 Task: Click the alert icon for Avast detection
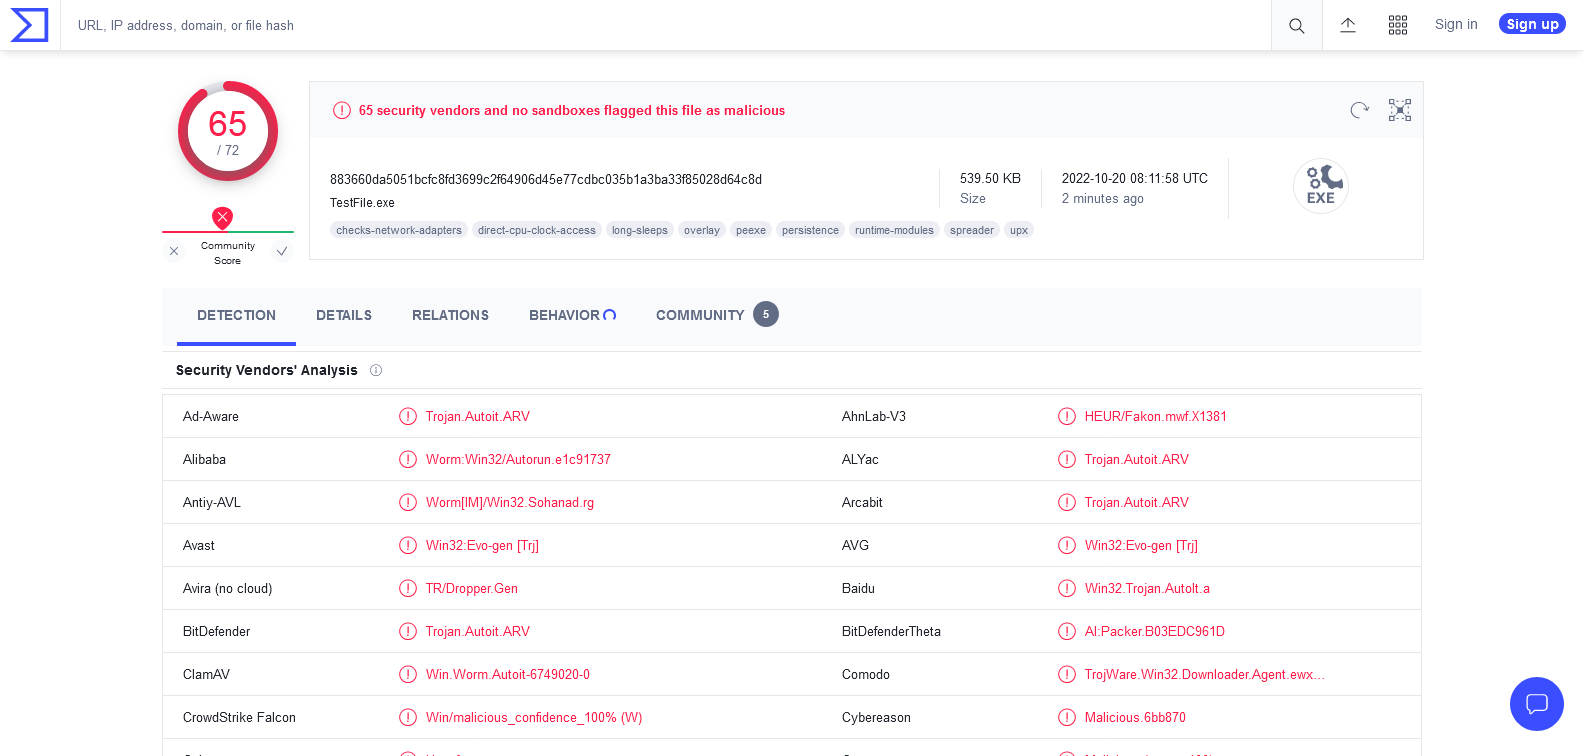[408, 545]
